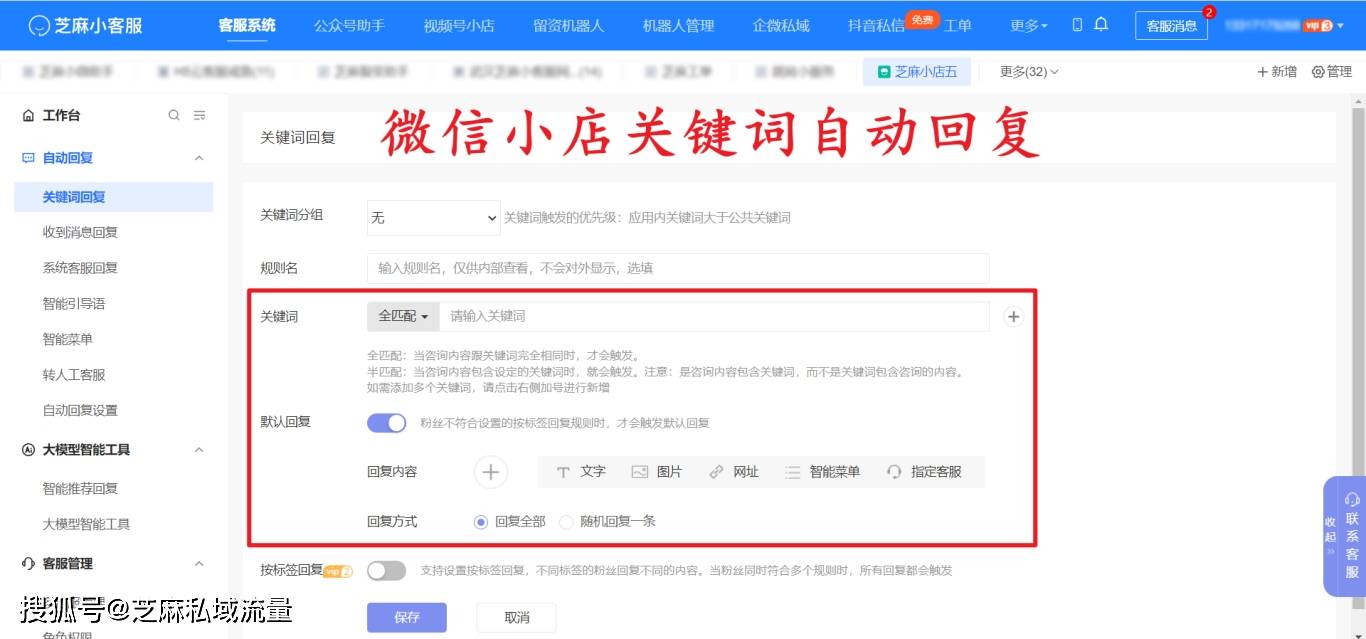Select 网址 link reply type
This screenshot has width=1366, height=639.
(x=734, y=472)
